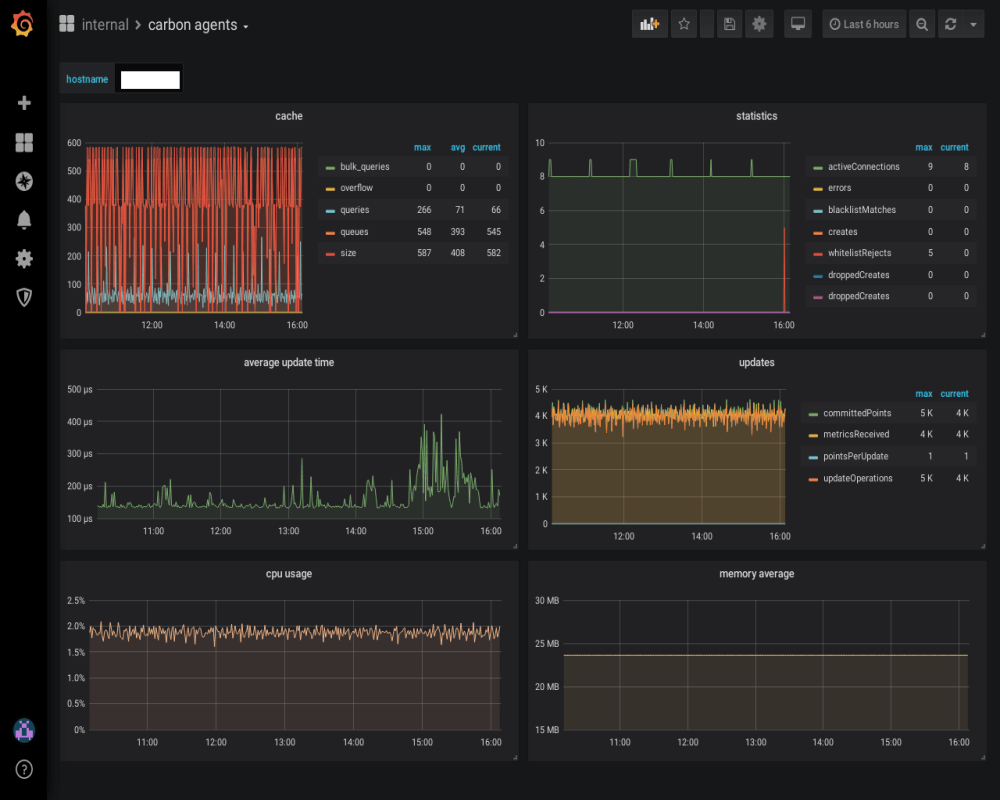
Task: Refresh the dashboard
Action: 950,23
